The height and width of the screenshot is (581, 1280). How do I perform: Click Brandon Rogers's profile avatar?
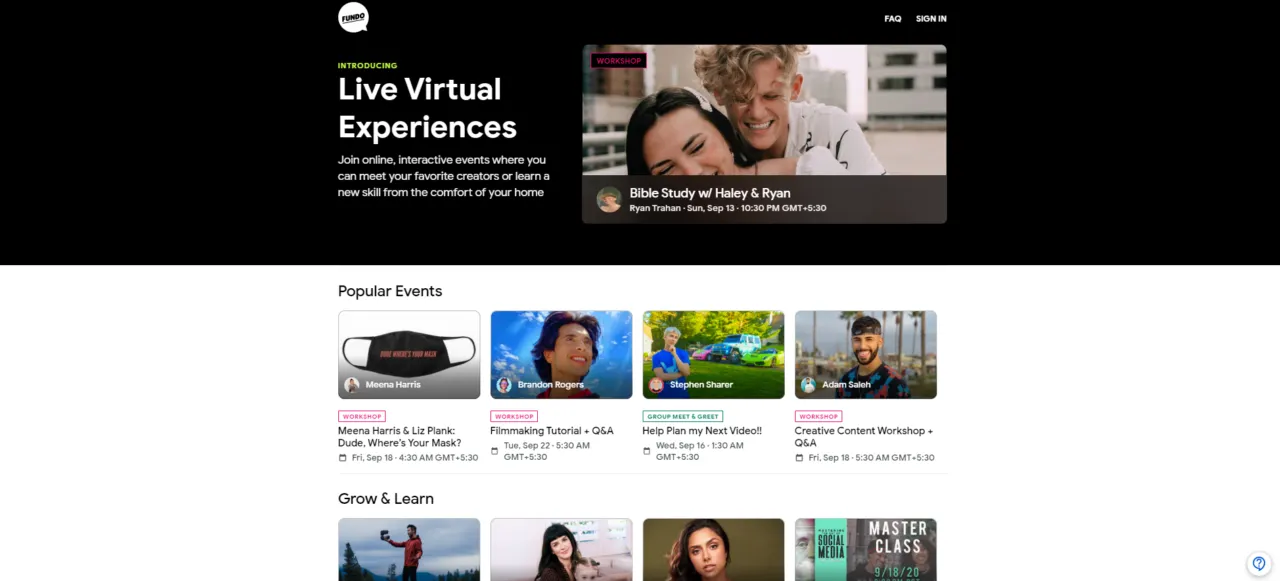pos(504,385)
